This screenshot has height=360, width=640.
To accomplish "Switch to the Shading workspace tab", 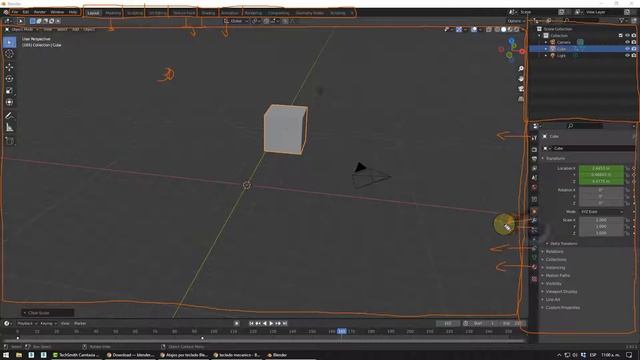I will tap(208, 13).
